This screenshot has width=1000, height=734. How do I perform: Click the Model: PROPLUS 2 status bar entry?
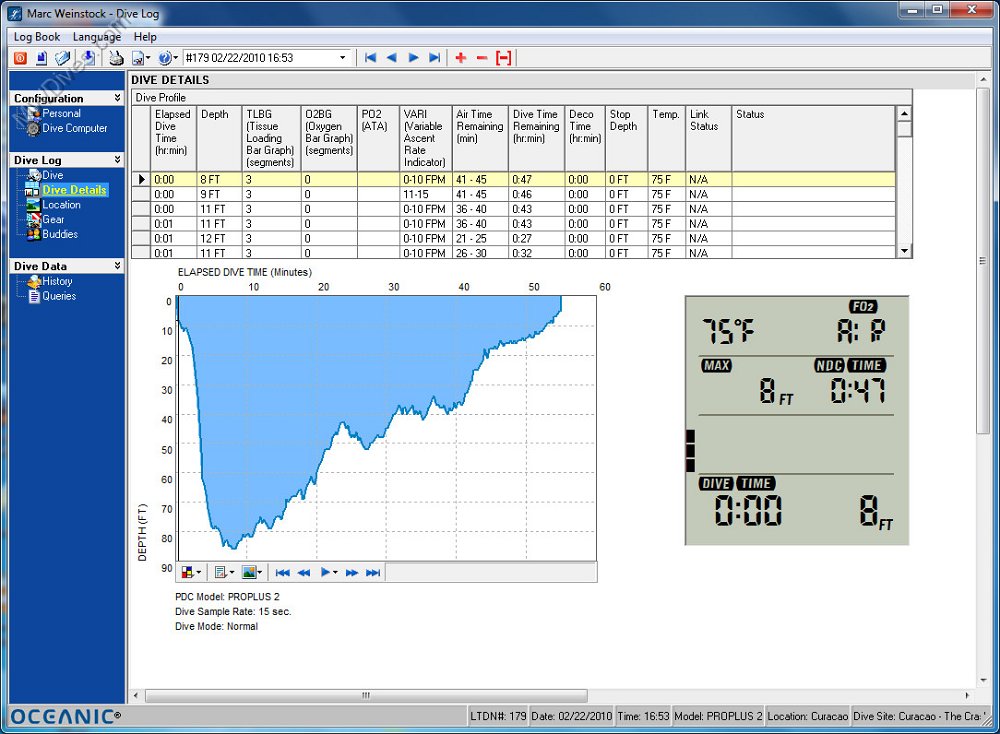click(718, 716)
